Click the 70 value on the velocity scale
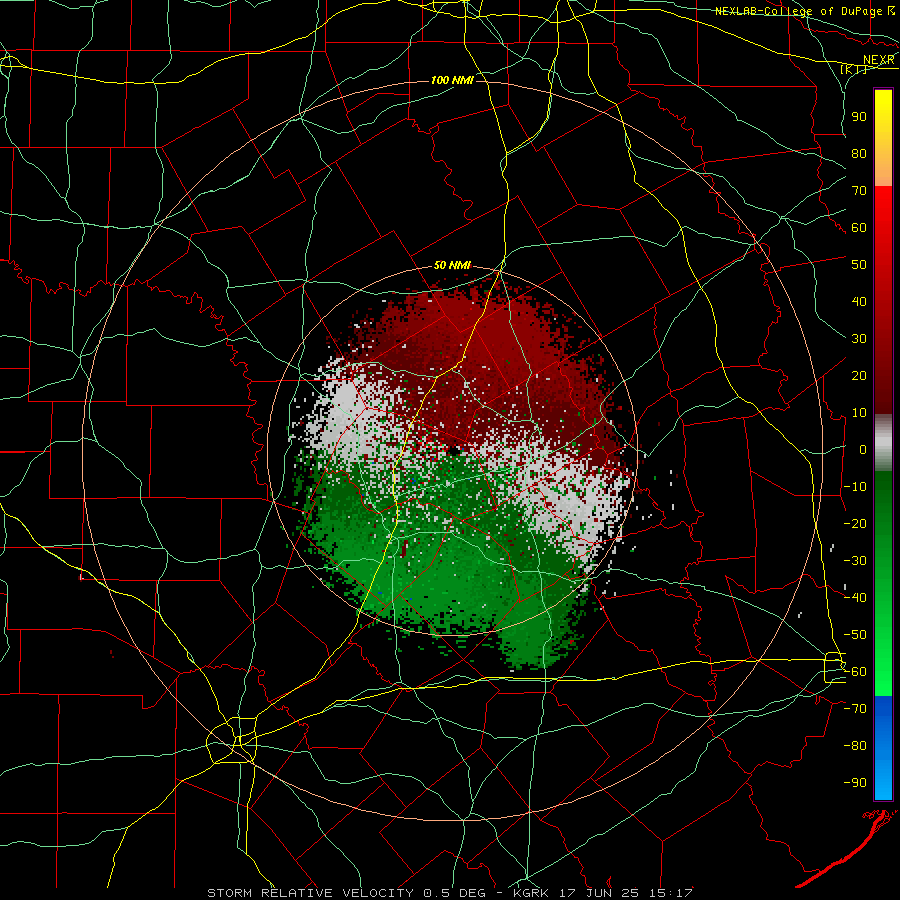 (x=859, y=191)
